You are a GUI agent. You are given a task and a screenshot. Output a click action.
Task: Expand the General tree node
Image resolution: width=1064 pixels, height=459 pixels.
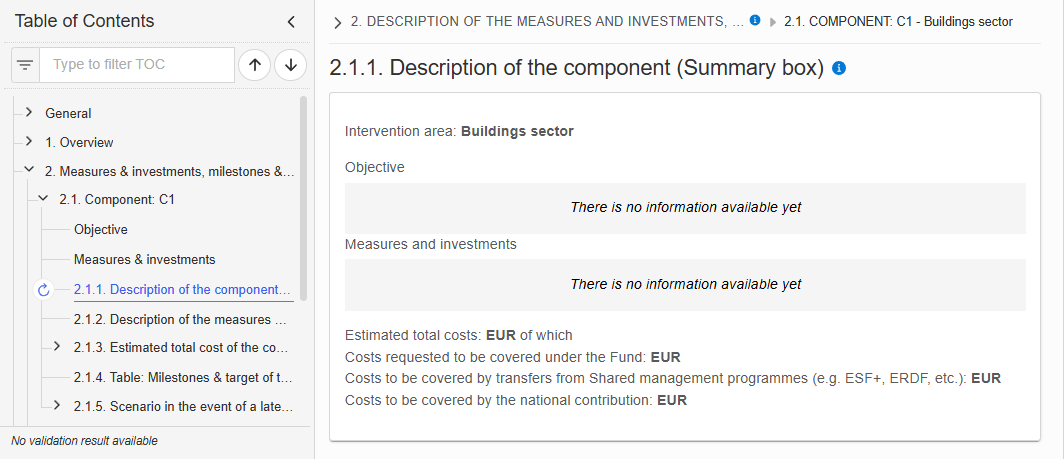(x=28, y=112)
